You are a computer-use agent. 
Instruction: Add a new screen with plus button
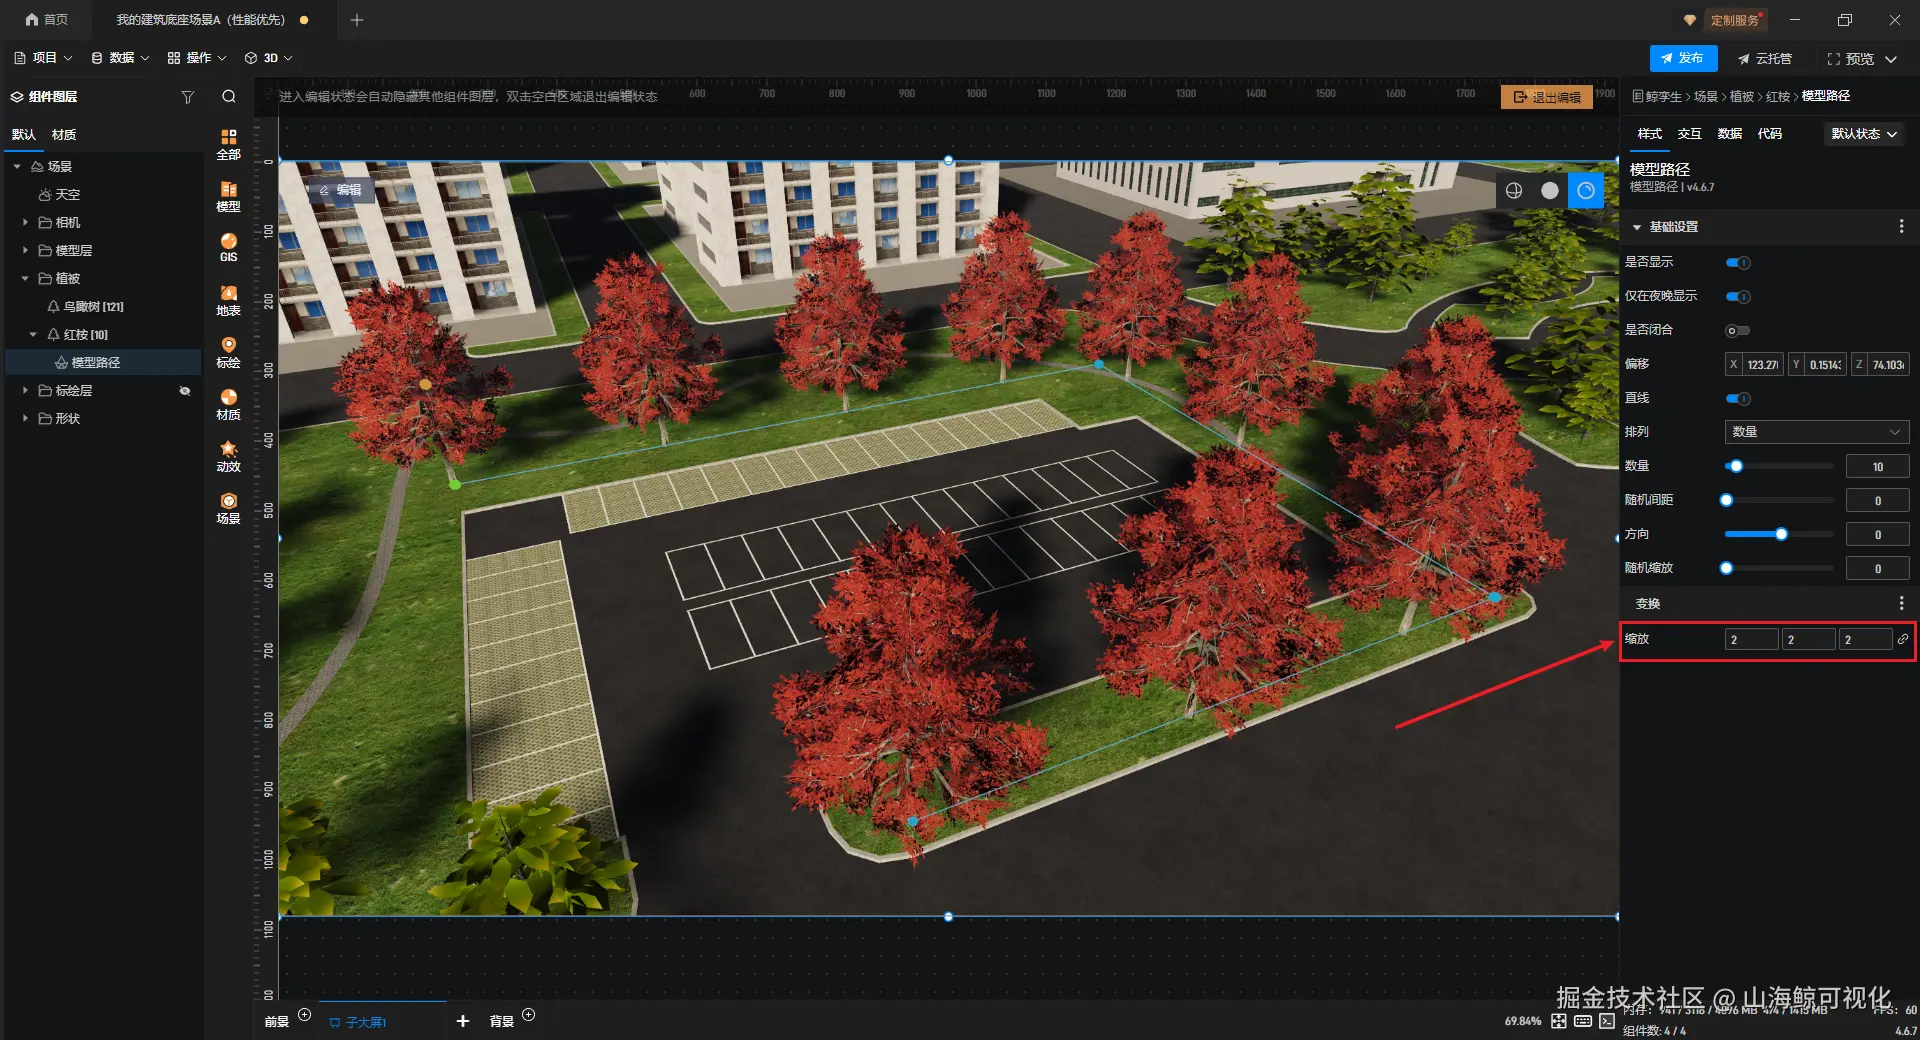click(x=463, y=1021)
